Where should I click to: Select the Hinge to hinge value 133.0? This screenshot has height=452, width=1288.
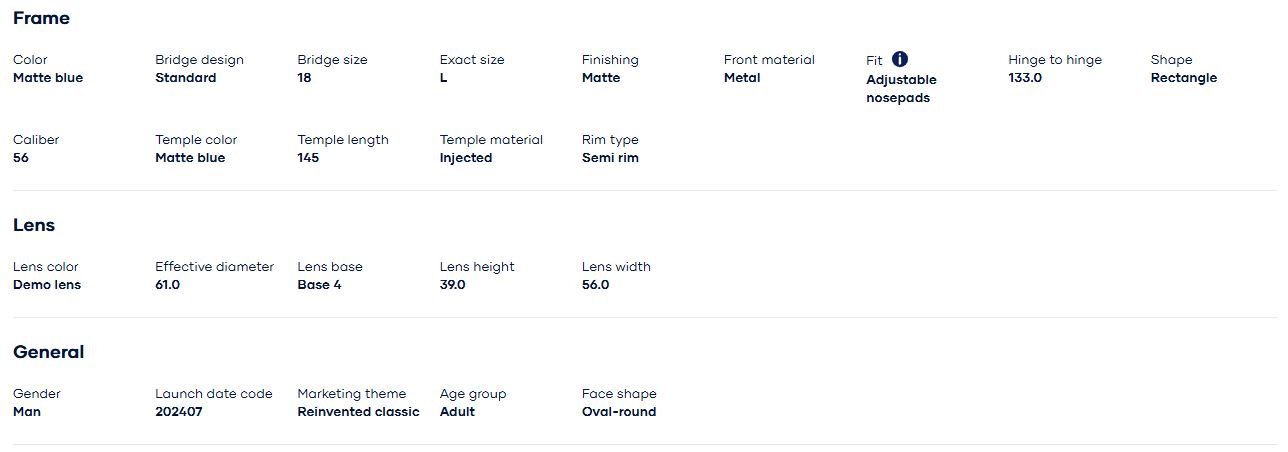[x=1025, y=78]
